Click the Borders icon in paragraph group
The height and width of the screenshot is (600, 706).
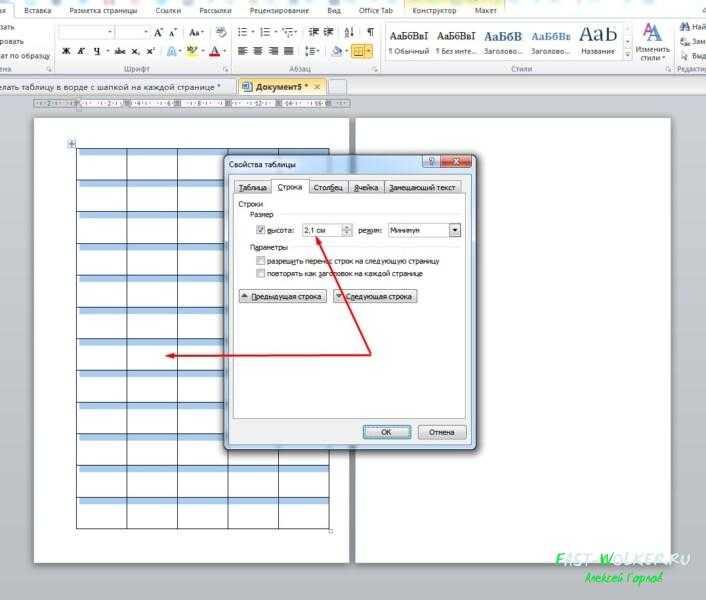(358, 51)
